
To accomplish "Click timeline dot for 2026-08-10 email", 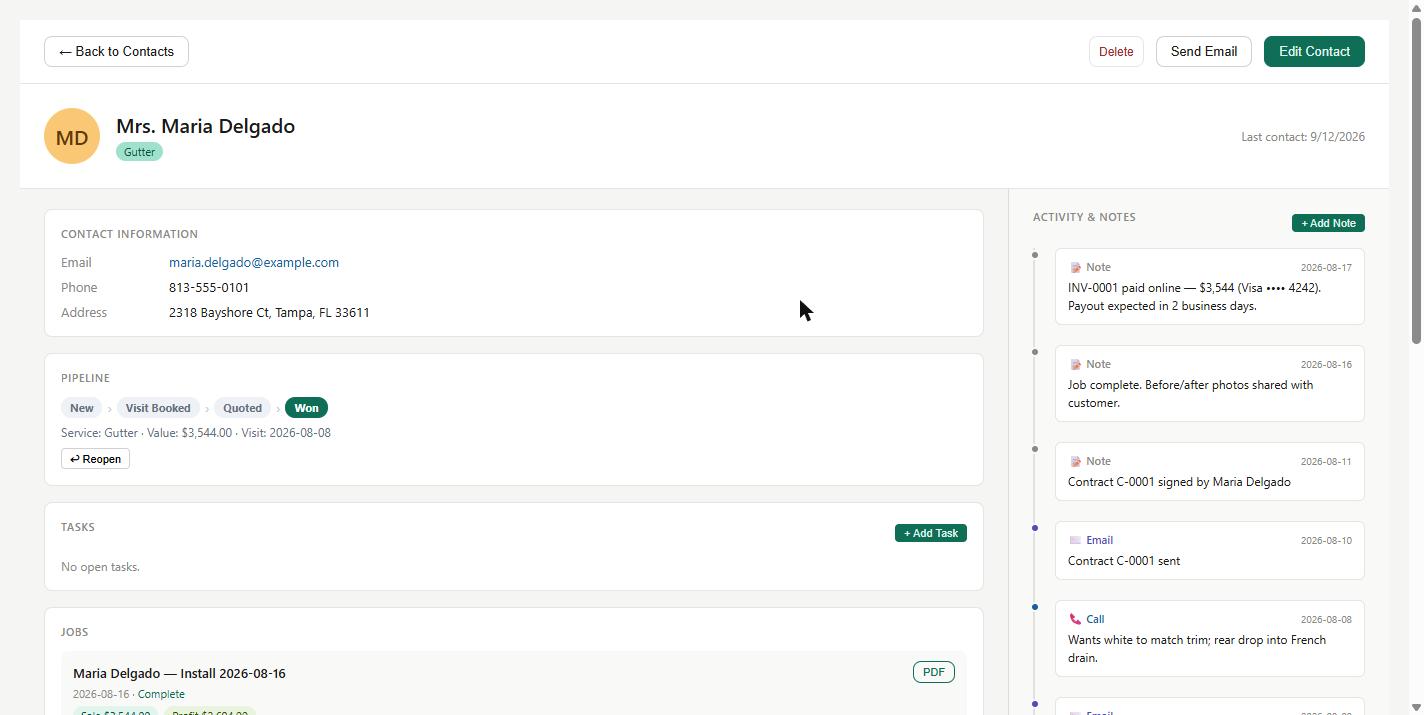I will (1035, 528).
